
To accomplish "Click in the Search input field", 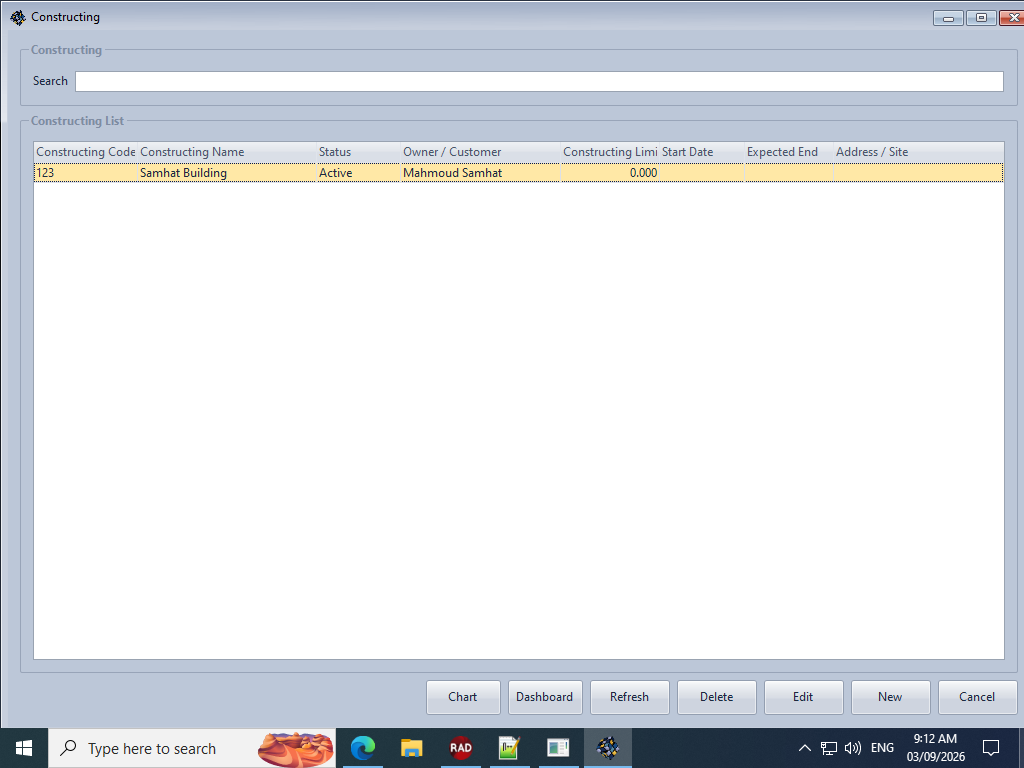I will click(x=539, y=82).
